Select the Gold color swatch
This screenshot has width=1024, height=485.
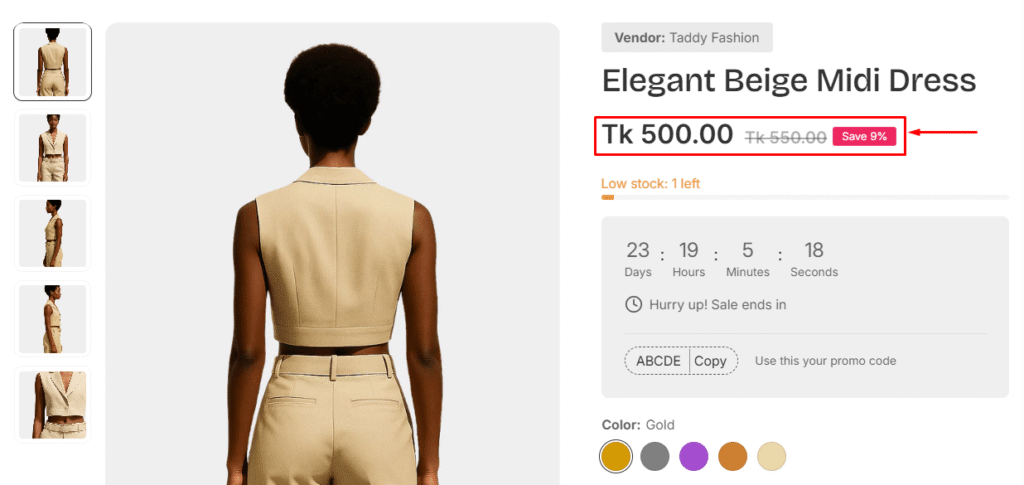[616, 456]
